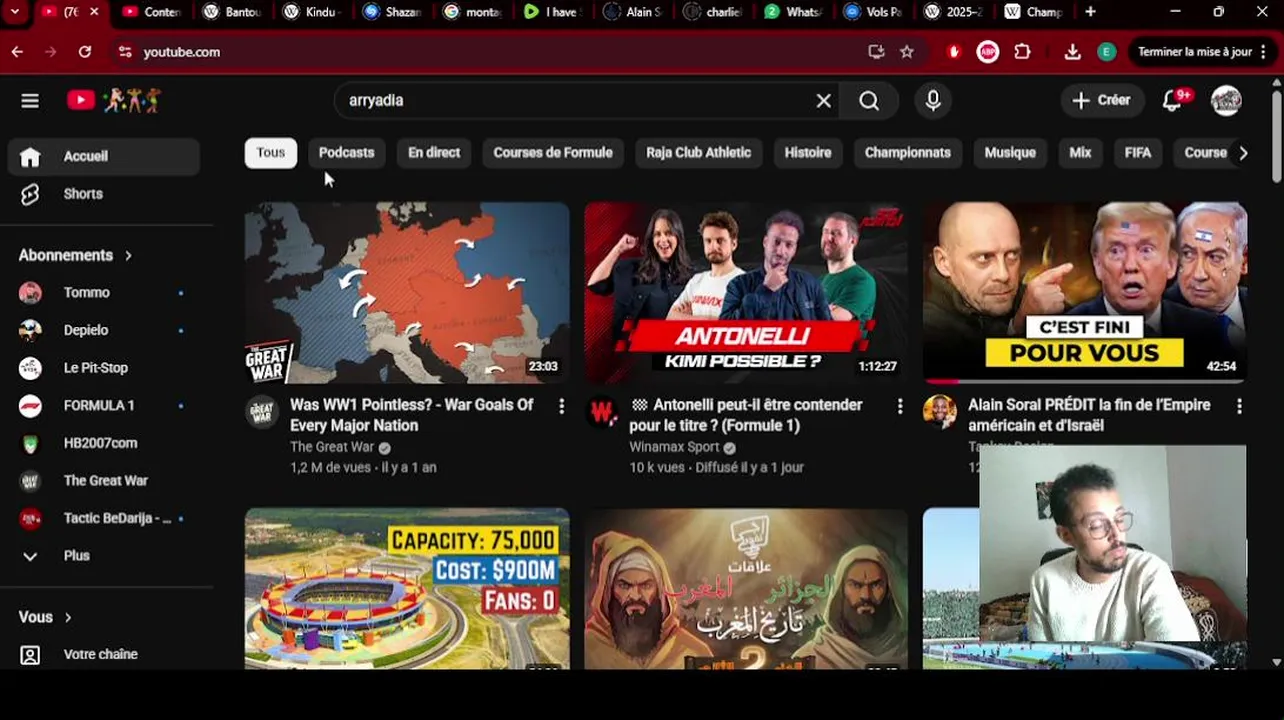Image resolution: width=1284 pixels, height=720 pixels.
Task: Select the Raja Club Athletic chip
Action: 698,153
